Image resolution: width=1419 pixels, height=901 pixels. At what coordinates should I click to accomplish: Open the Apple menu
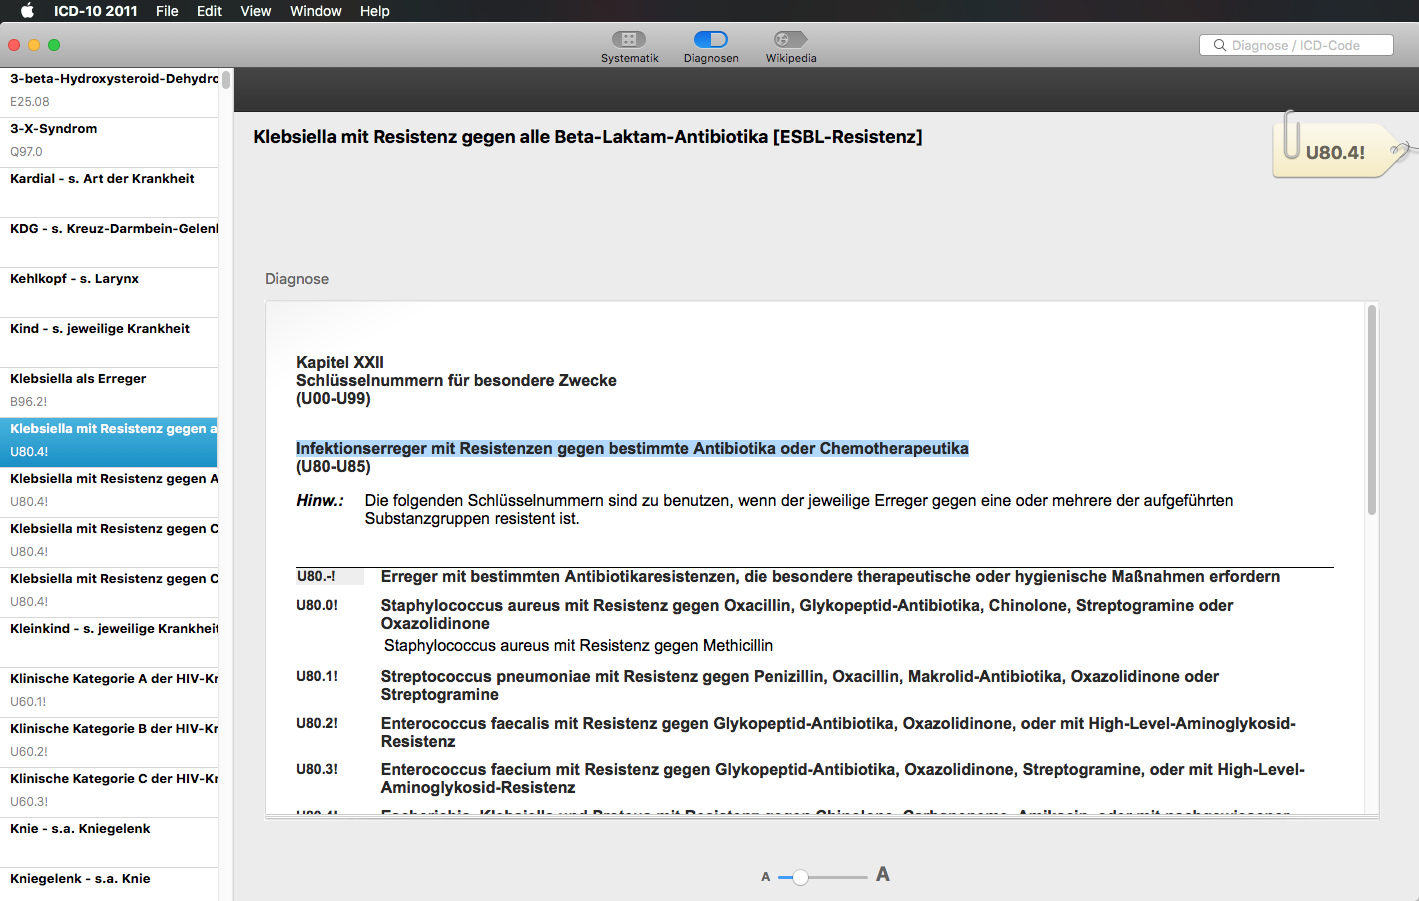pos(26,11)
